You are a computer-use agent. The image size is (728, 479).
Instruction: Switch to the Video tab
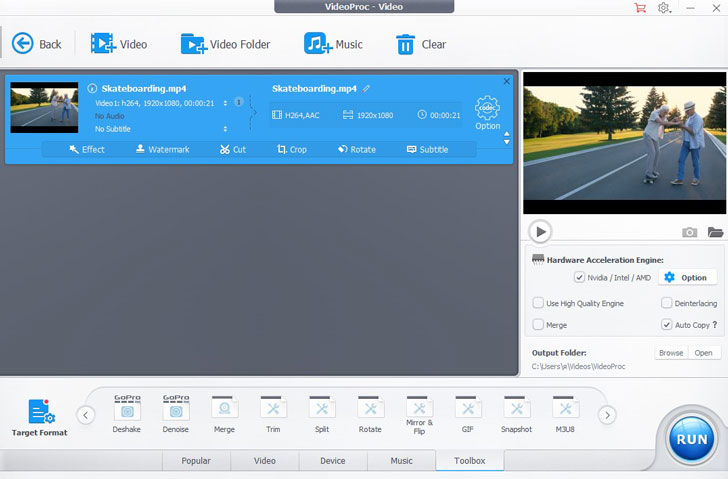[265, 460]
